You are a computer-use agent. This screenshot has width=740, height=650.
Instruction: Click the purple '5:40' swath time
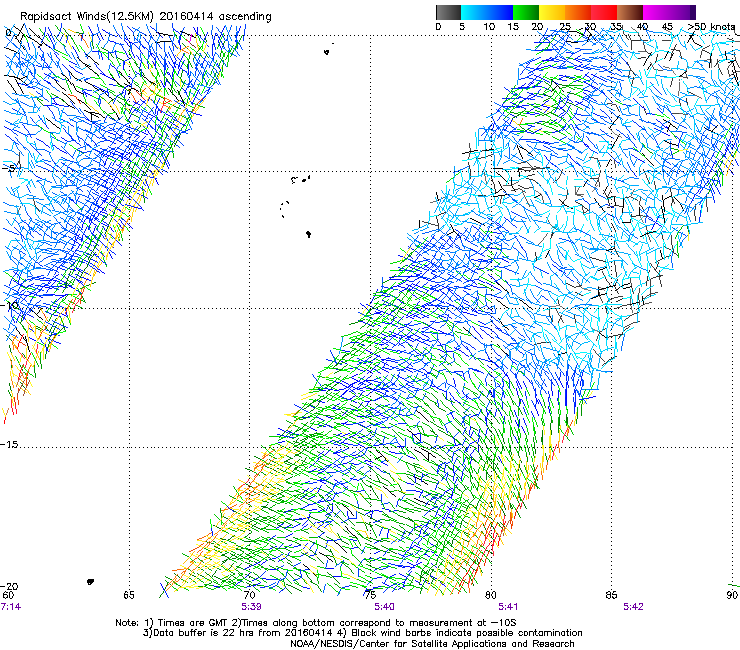point(384,607)
